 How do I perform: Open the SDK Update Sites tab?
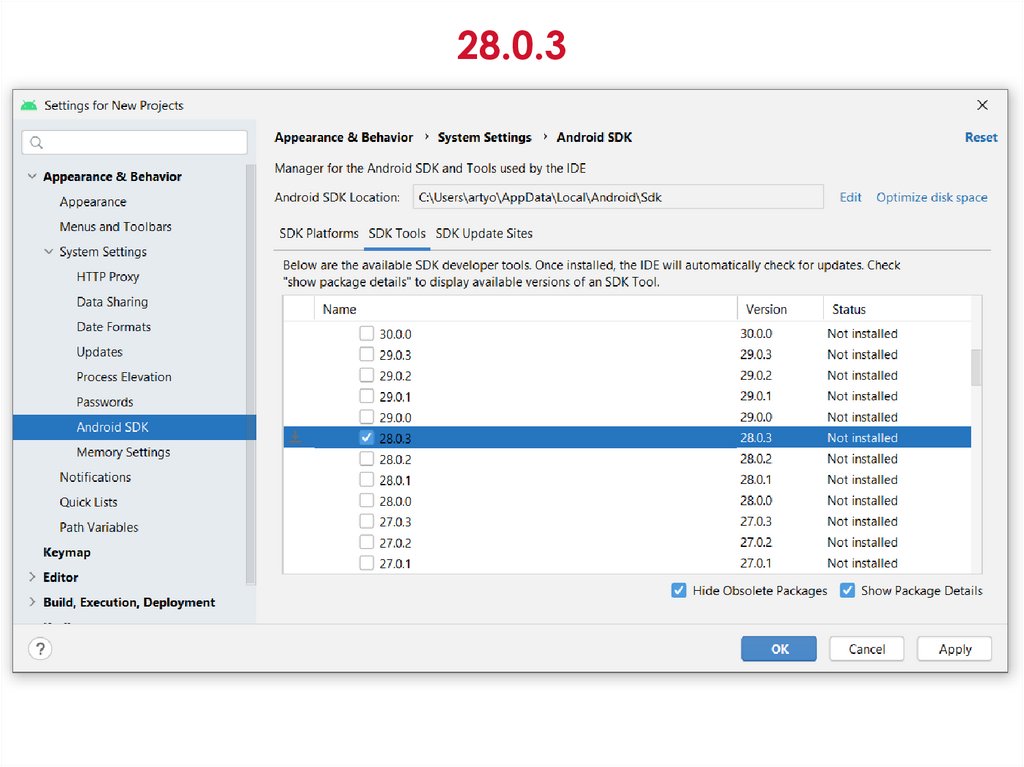tap(484, 233)
